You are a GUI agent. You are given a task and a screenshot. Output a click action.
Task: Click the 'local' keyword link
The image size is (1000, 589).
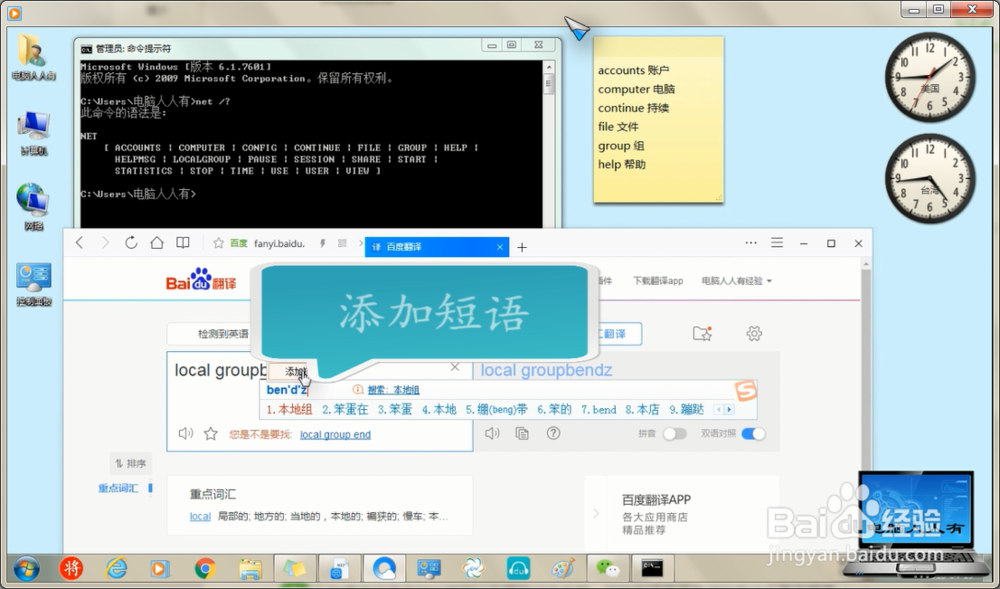pyautogui.click(x=200, y=516)
